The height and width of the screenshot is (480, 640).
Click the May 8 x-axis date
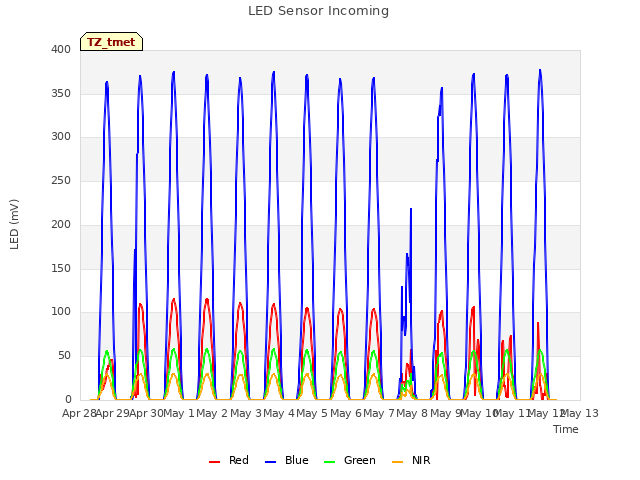[412, 413]
